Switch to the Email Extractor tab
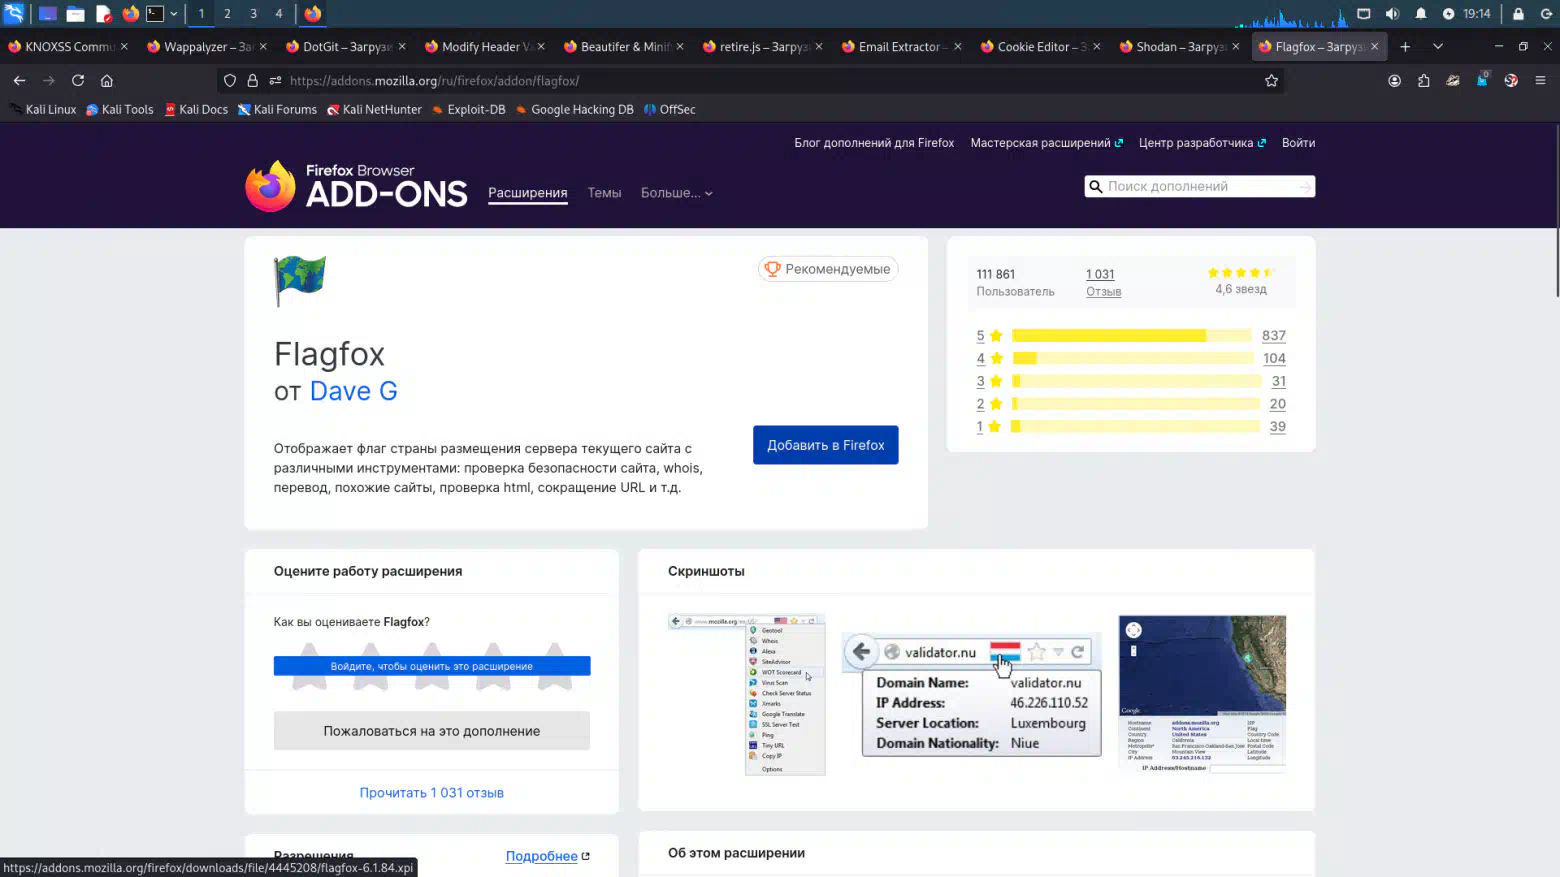Screen dimensions: 1560x877 coord(903,47)
